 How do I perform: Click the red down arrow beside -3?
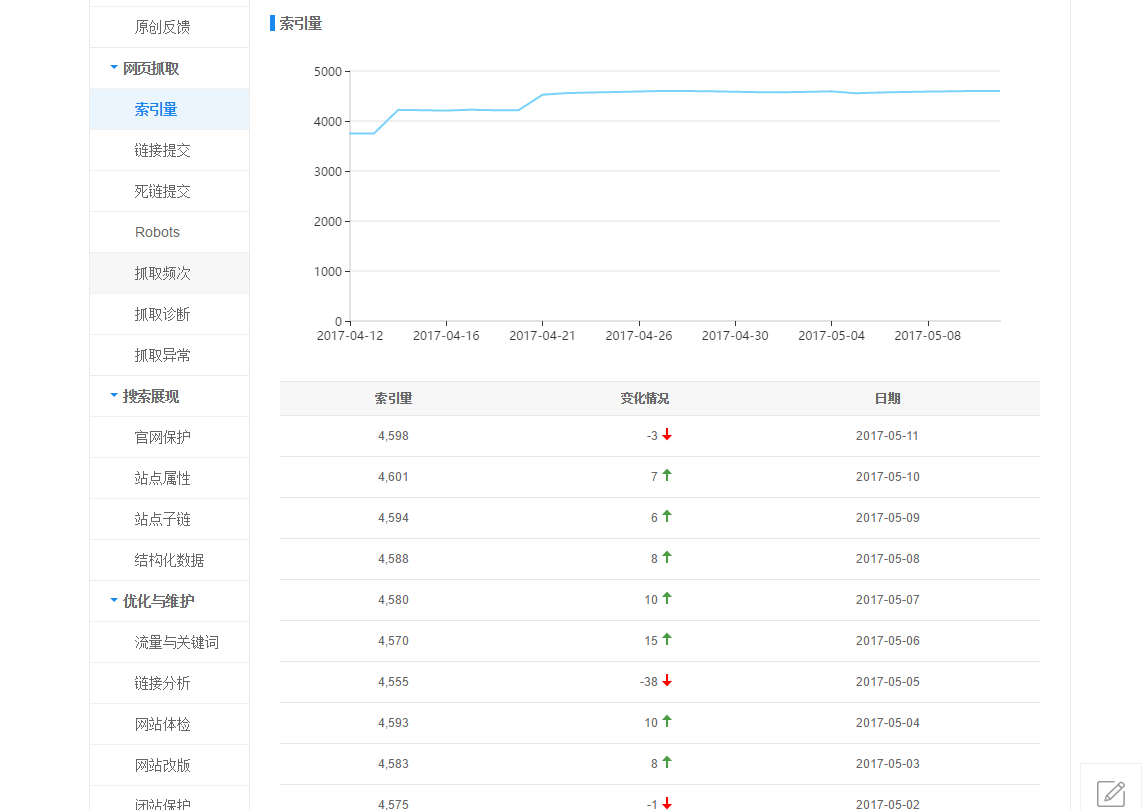click(x=668, y=435)
